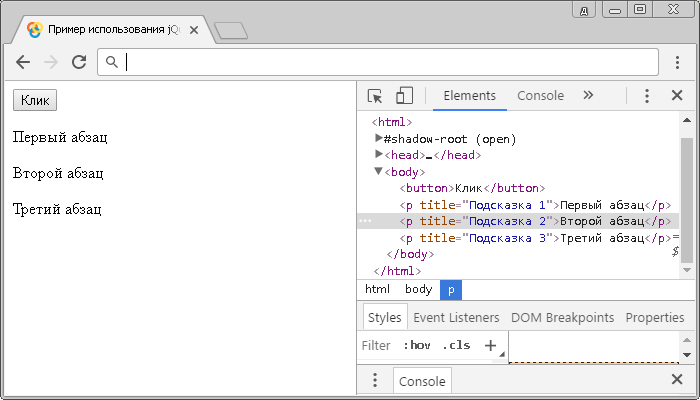This screenshot has width=700, height=400.
Task: Select the button element in DOM tree
Action: (472, 188)
